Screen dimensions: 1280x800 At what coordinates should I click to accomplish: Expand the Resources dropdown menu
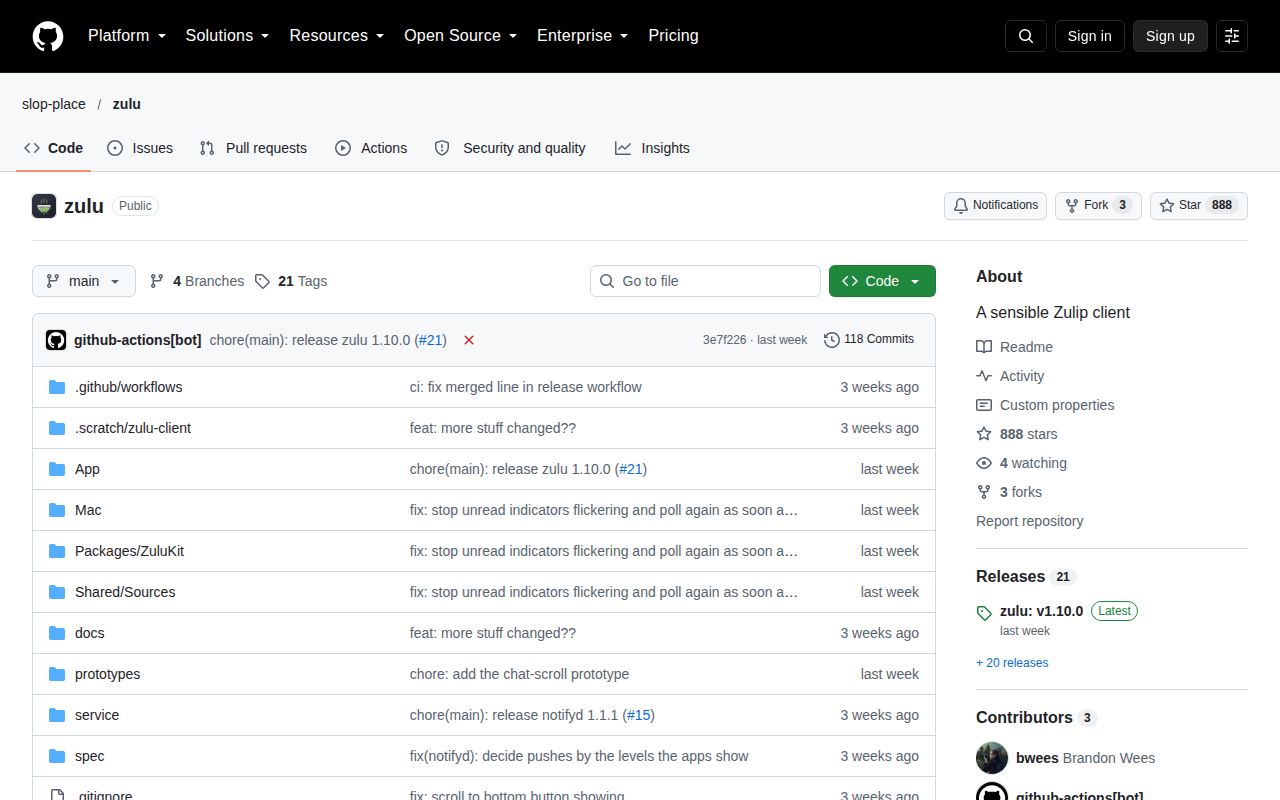tap(337, 36)
